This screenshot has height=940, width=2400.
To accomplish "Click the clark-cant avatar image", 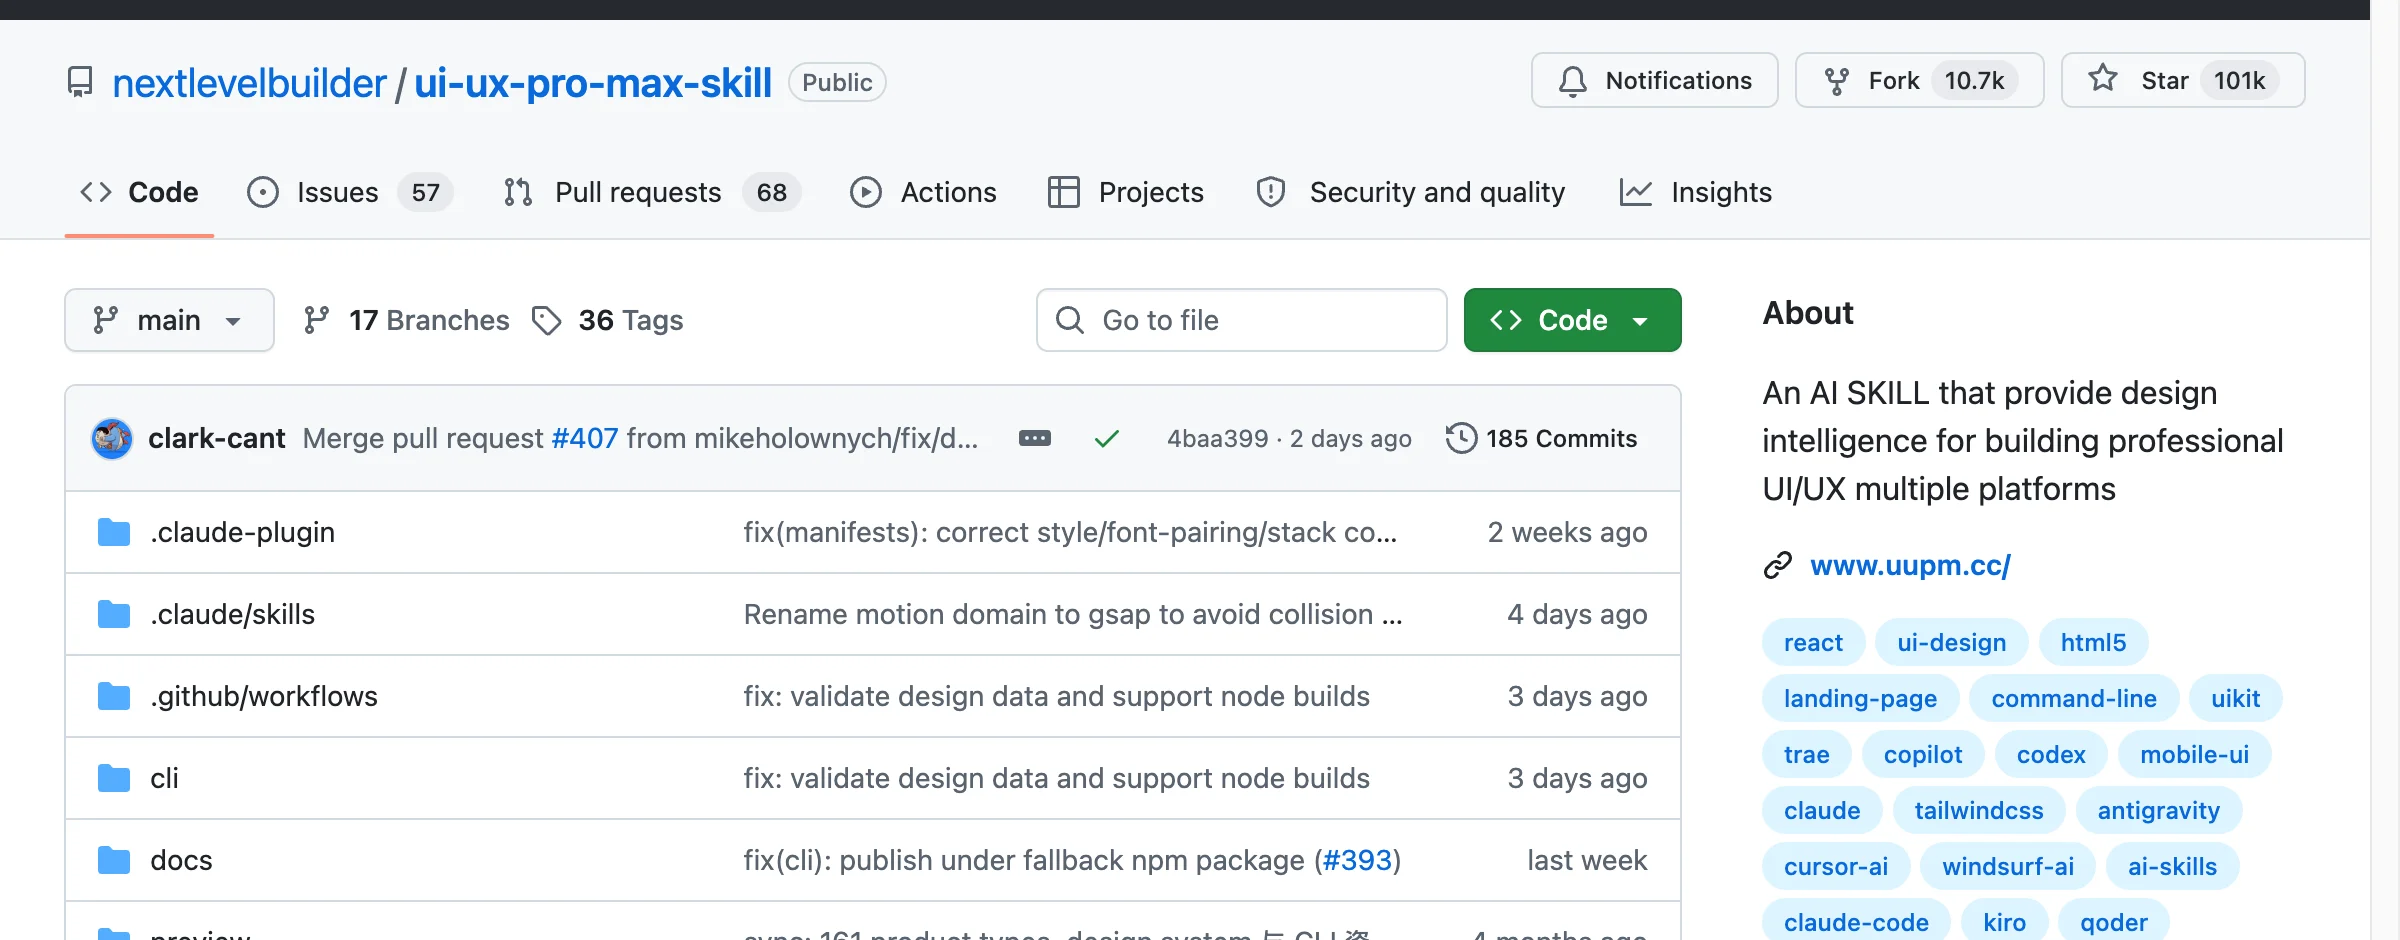I will point(112,438).
